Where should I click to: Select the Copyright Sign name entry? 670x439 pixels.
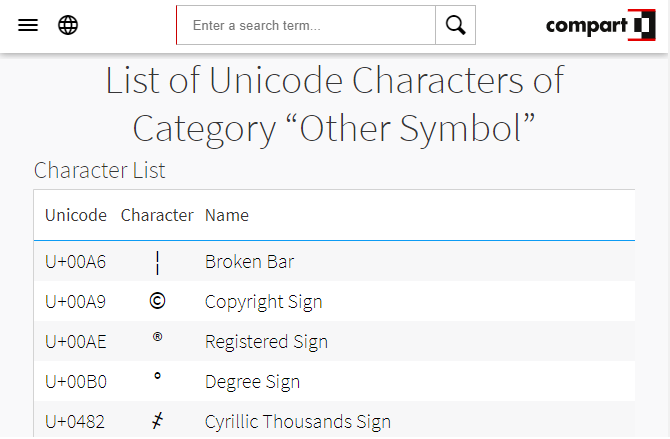pos(263,302)
